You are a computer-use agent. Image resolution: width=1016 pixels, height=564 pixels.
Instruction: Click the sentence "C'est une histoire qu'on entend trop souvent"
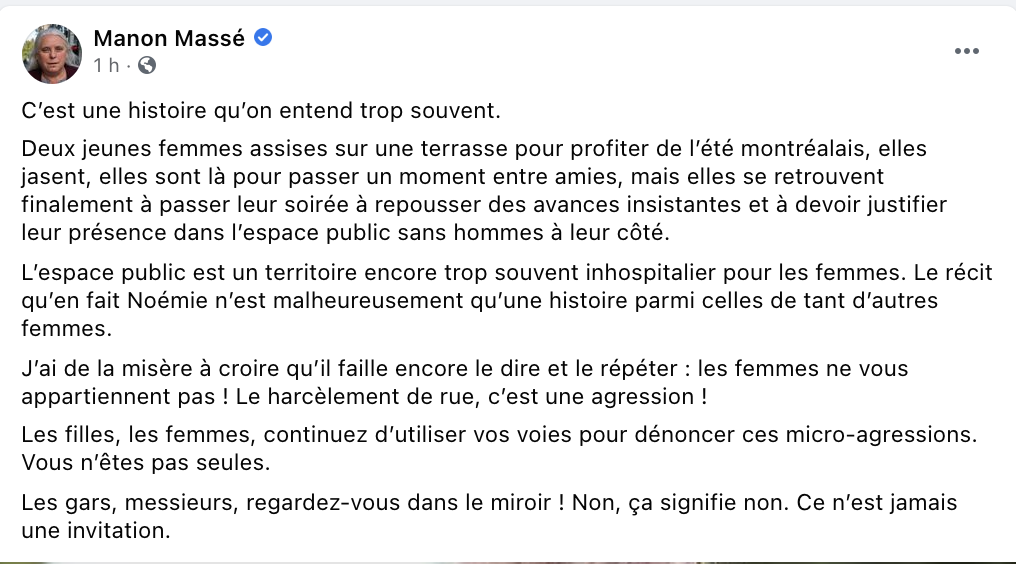coord(260,111)
